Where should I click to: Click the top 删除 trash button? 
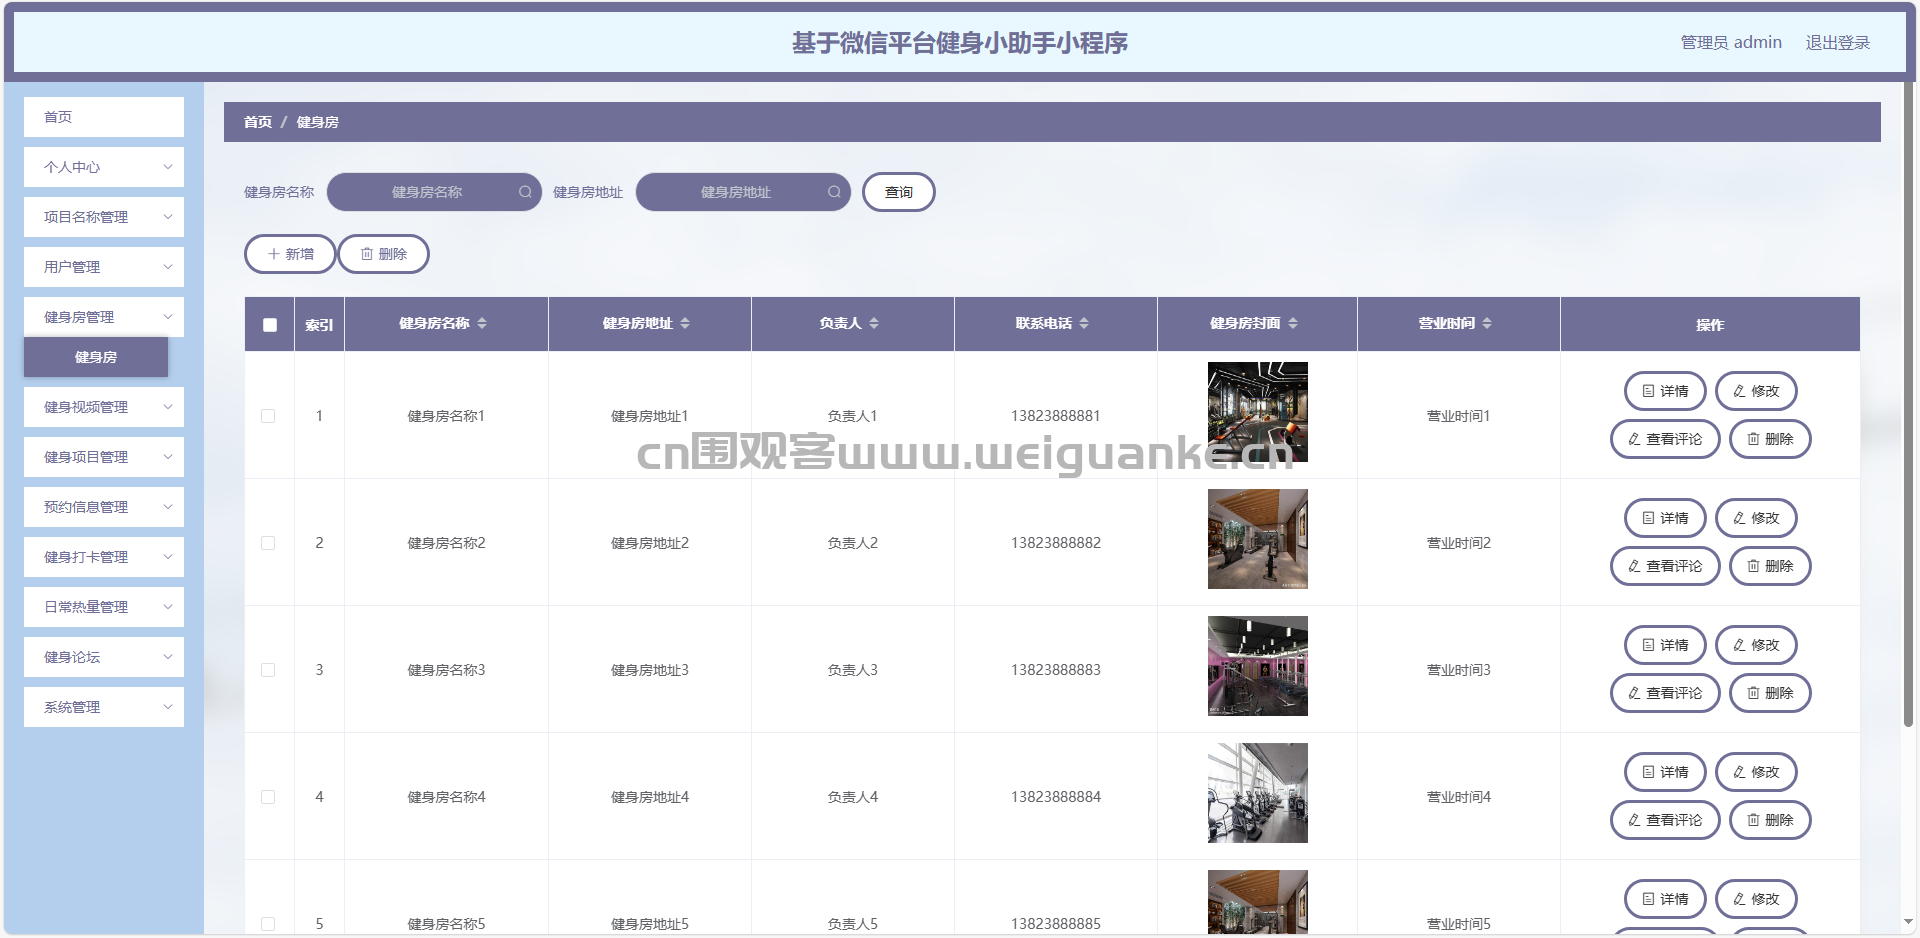coord(384,254)
